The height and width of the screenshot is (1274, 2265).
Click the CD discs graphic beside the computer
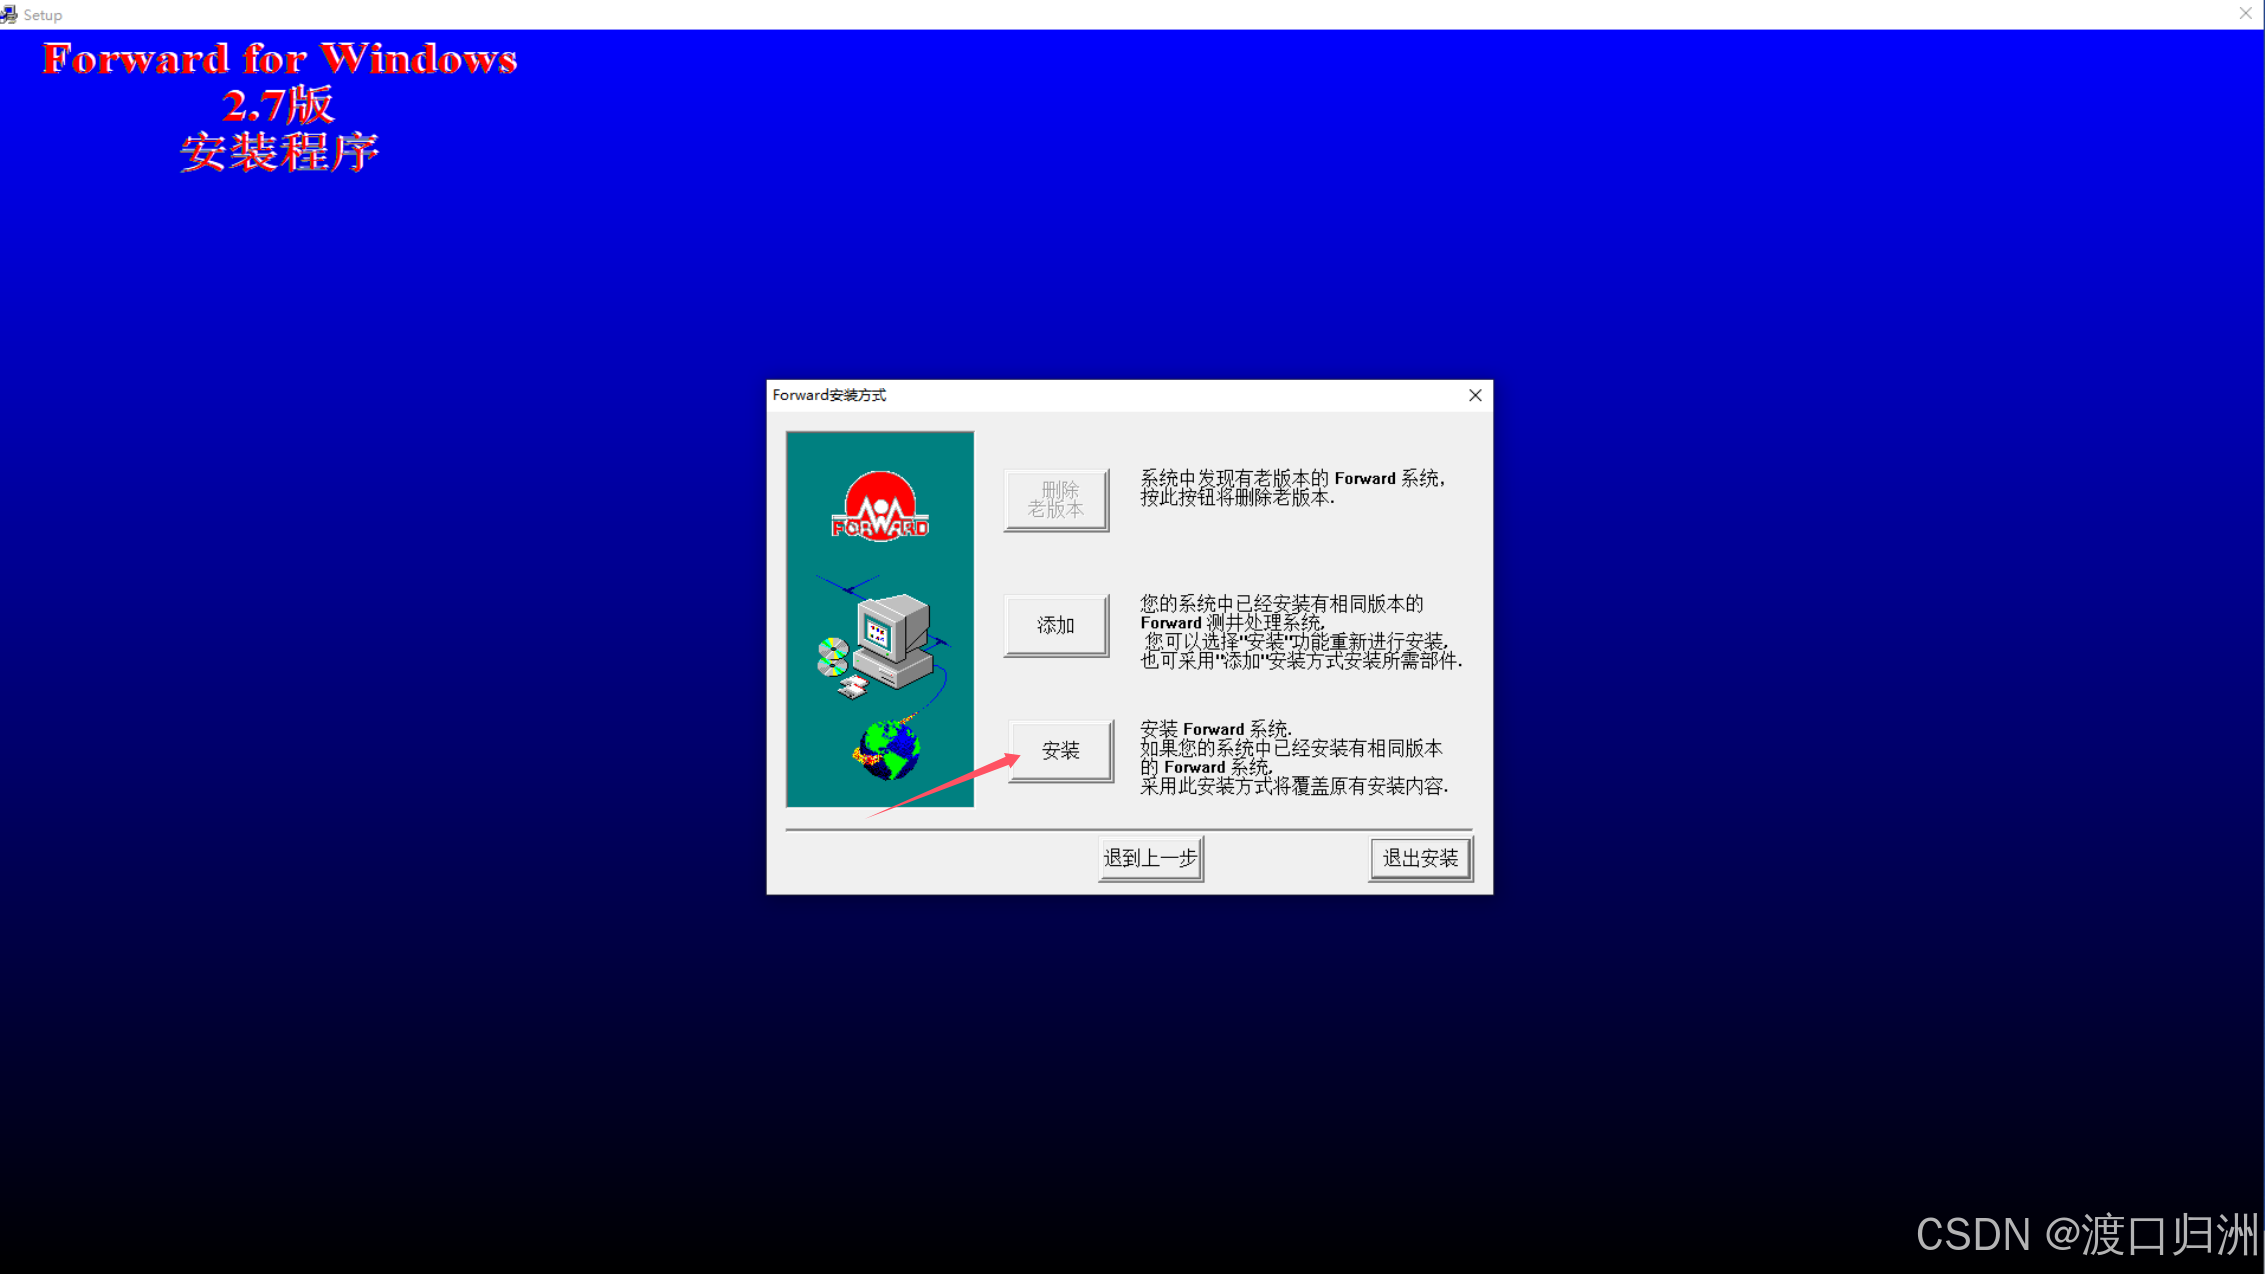click(x=832, y=656)
